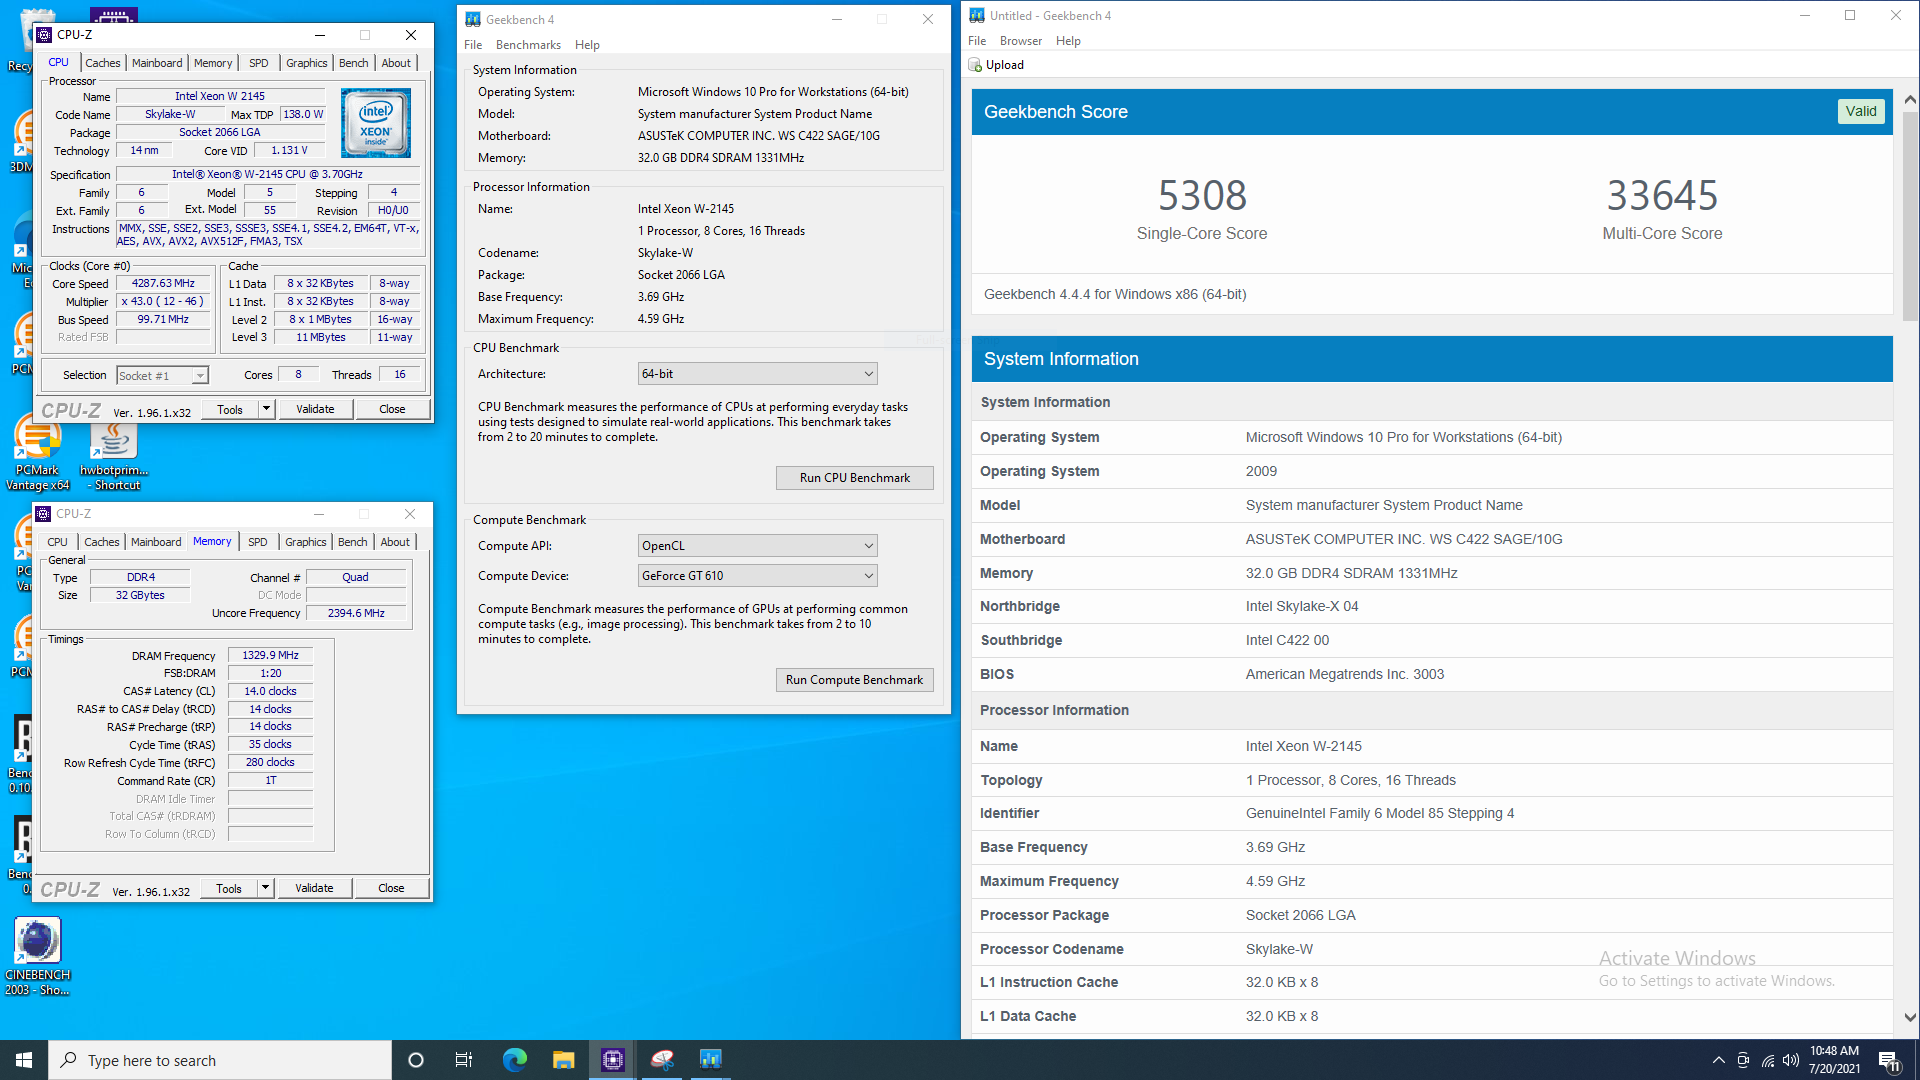Click the Intel Xeon inside logo in CPU-Z

376,123
